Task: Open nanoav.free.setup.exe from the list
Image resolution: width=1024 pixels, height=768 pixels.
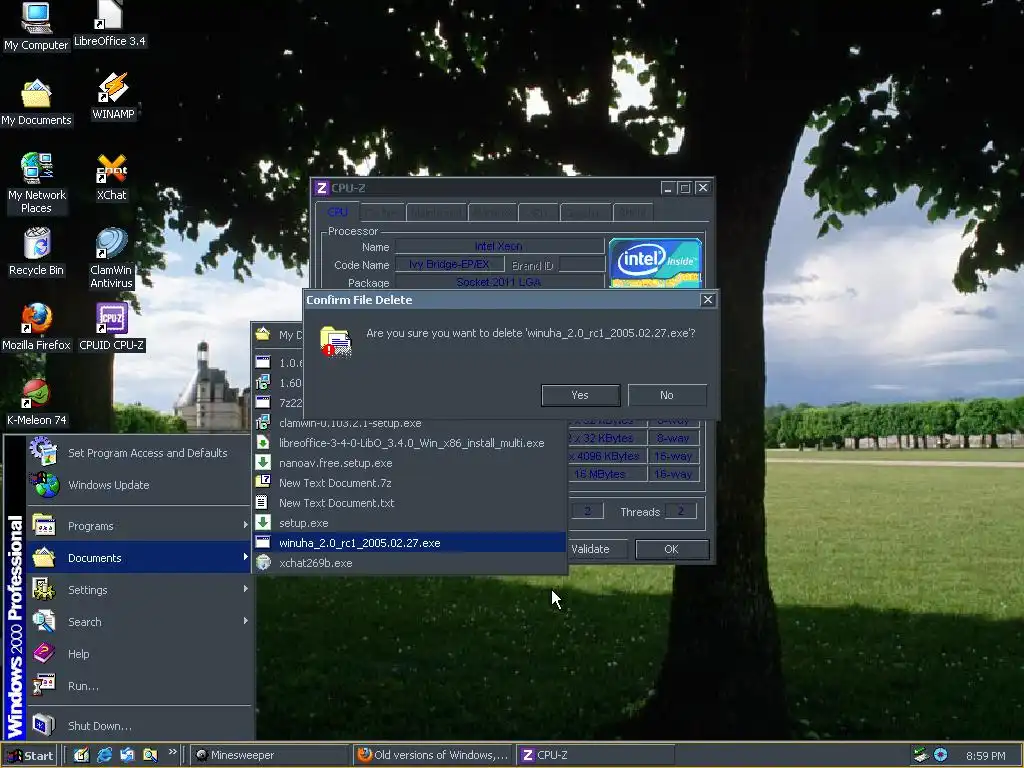Action: click(409, 463)
